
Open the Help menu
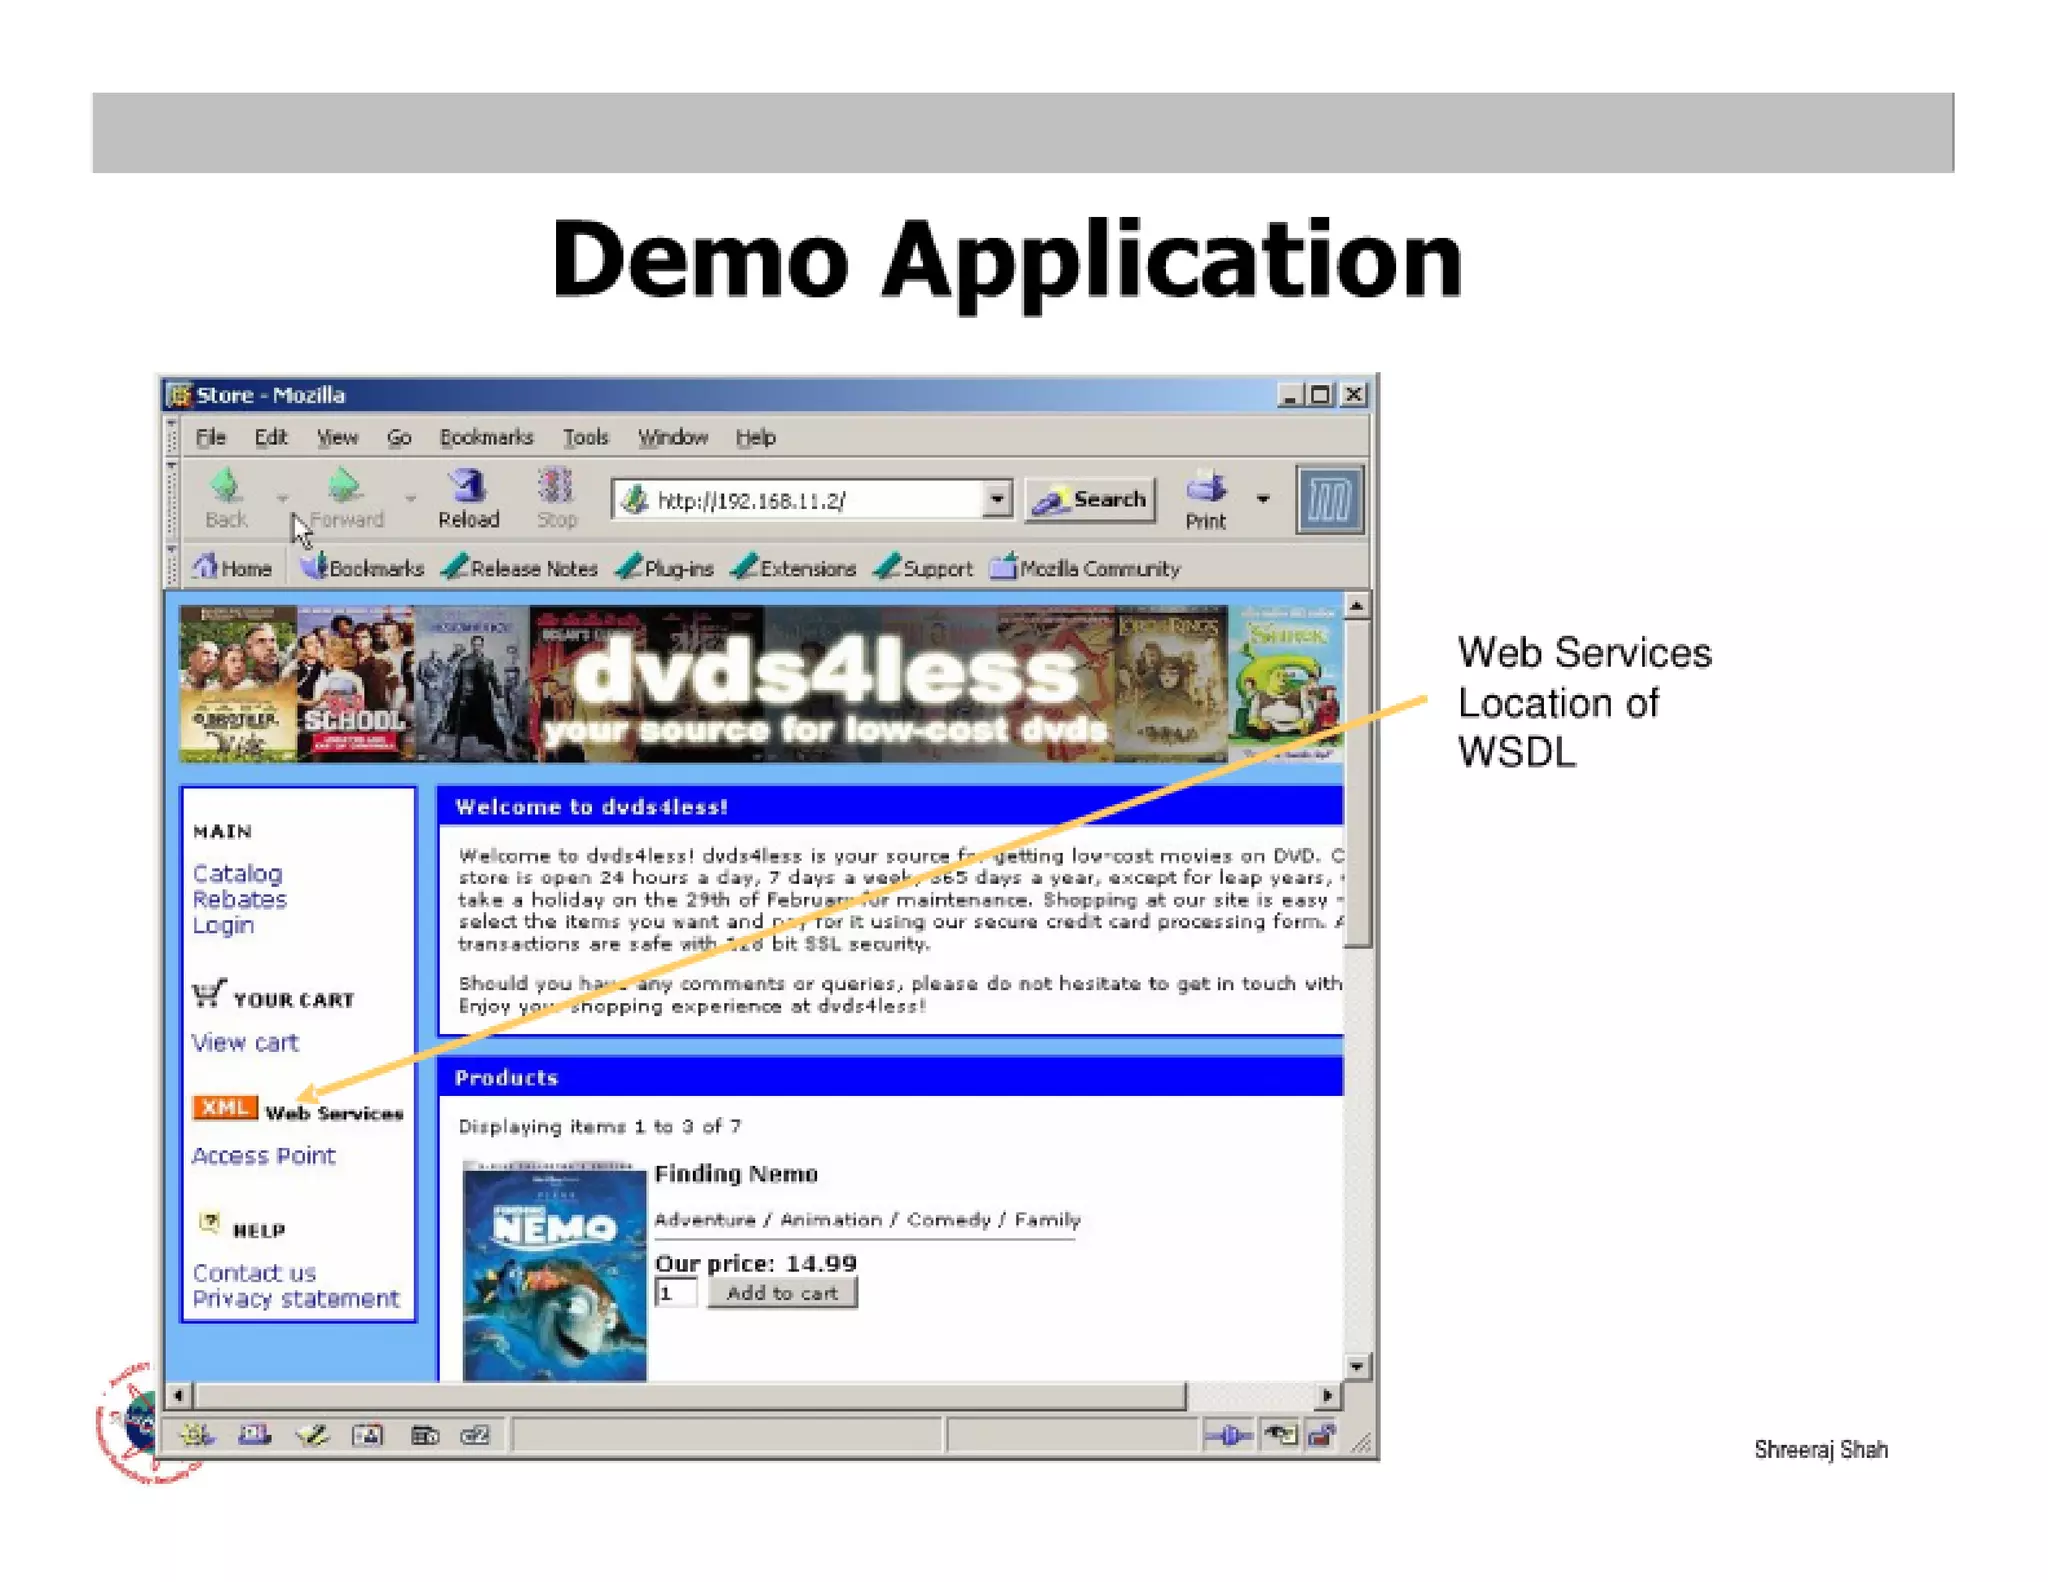[755, 437]
